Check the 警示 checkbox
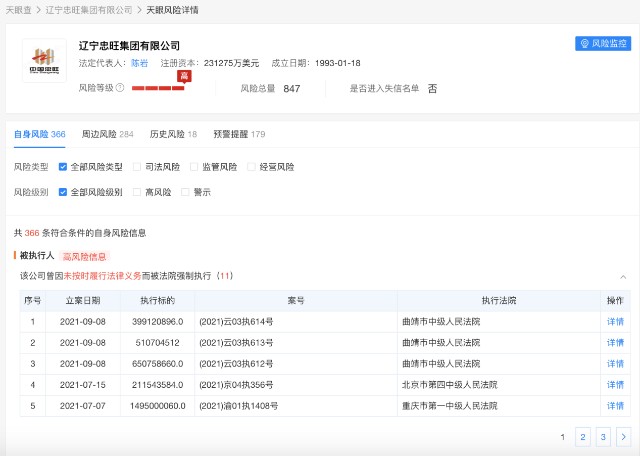Screen dimensions: 640x456 185,192
